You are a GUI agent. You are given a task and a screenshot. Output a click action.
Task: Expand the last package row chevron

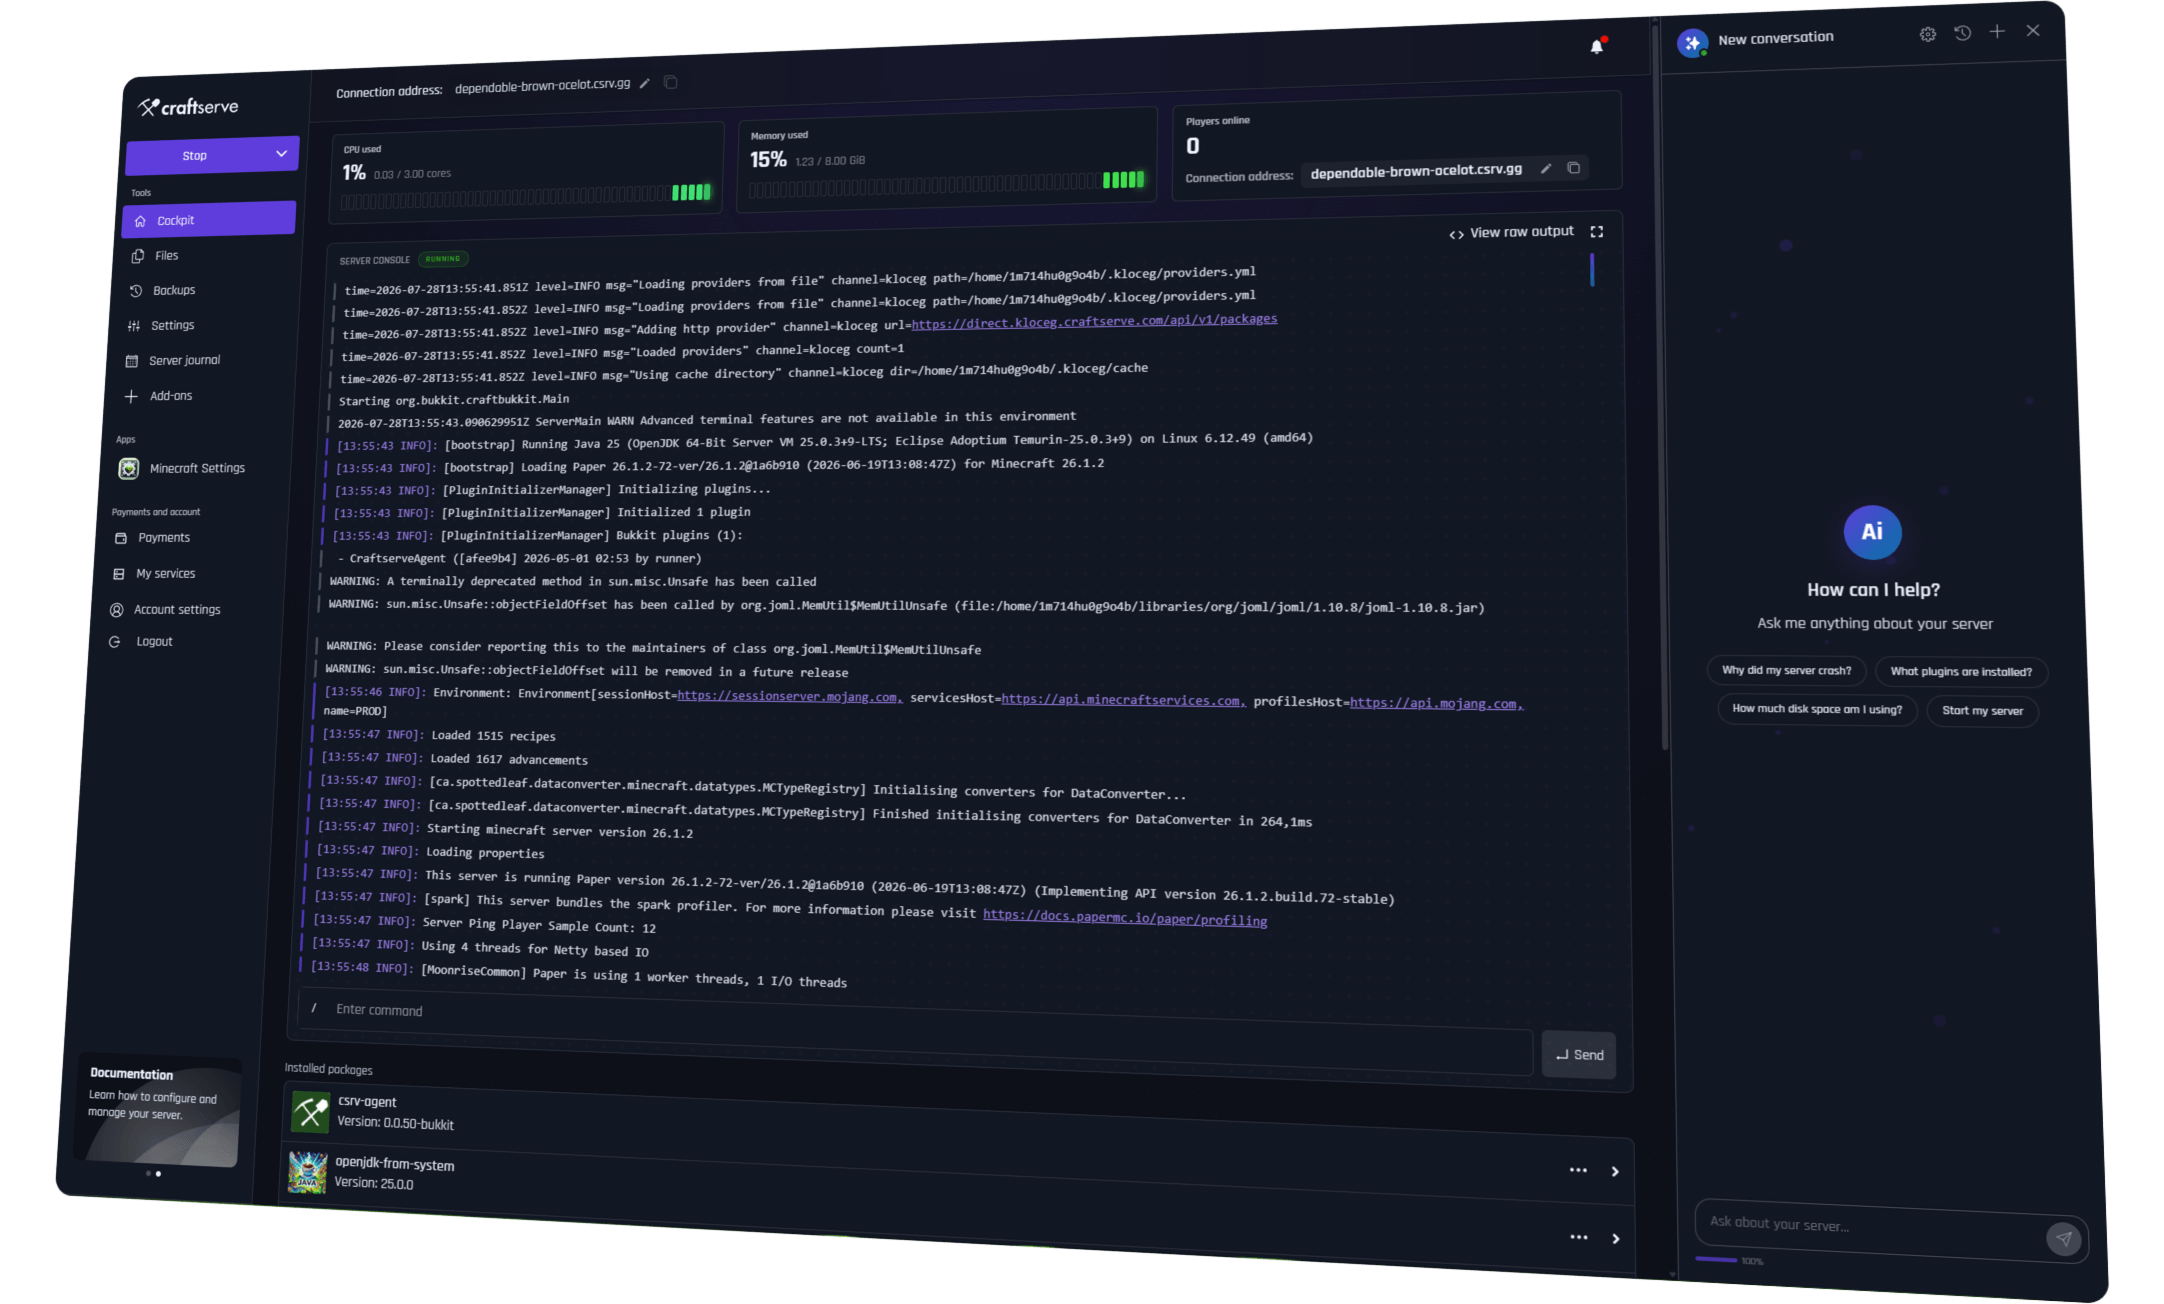pos(1616,1238)
